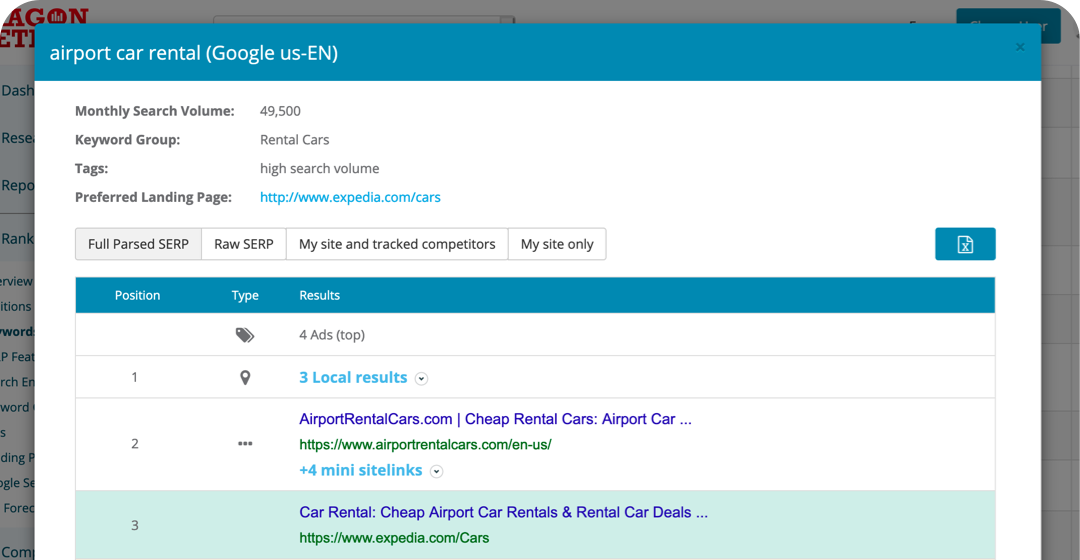Click the +4 mini sitelinks text
The width and height of the screenshot is (1080, 560).
(x=360, y=470)
